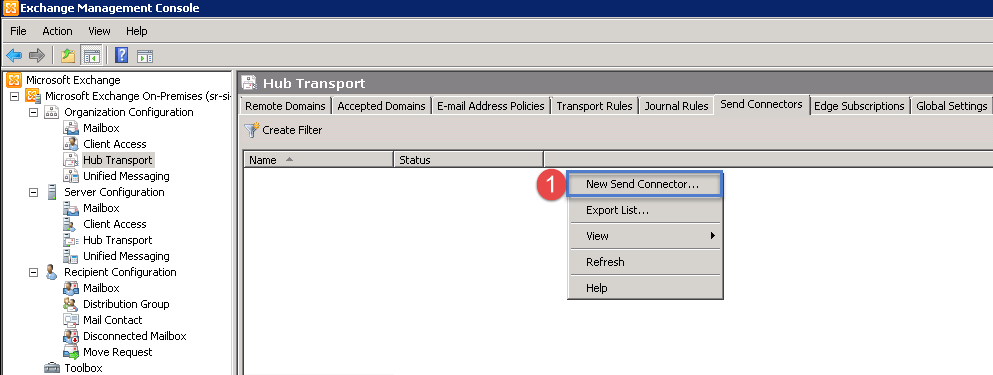Image resolution: width=993 pixels, height=375 pixels.
Task: Choose Export List from context menu
Action: (x=645, y=210)
